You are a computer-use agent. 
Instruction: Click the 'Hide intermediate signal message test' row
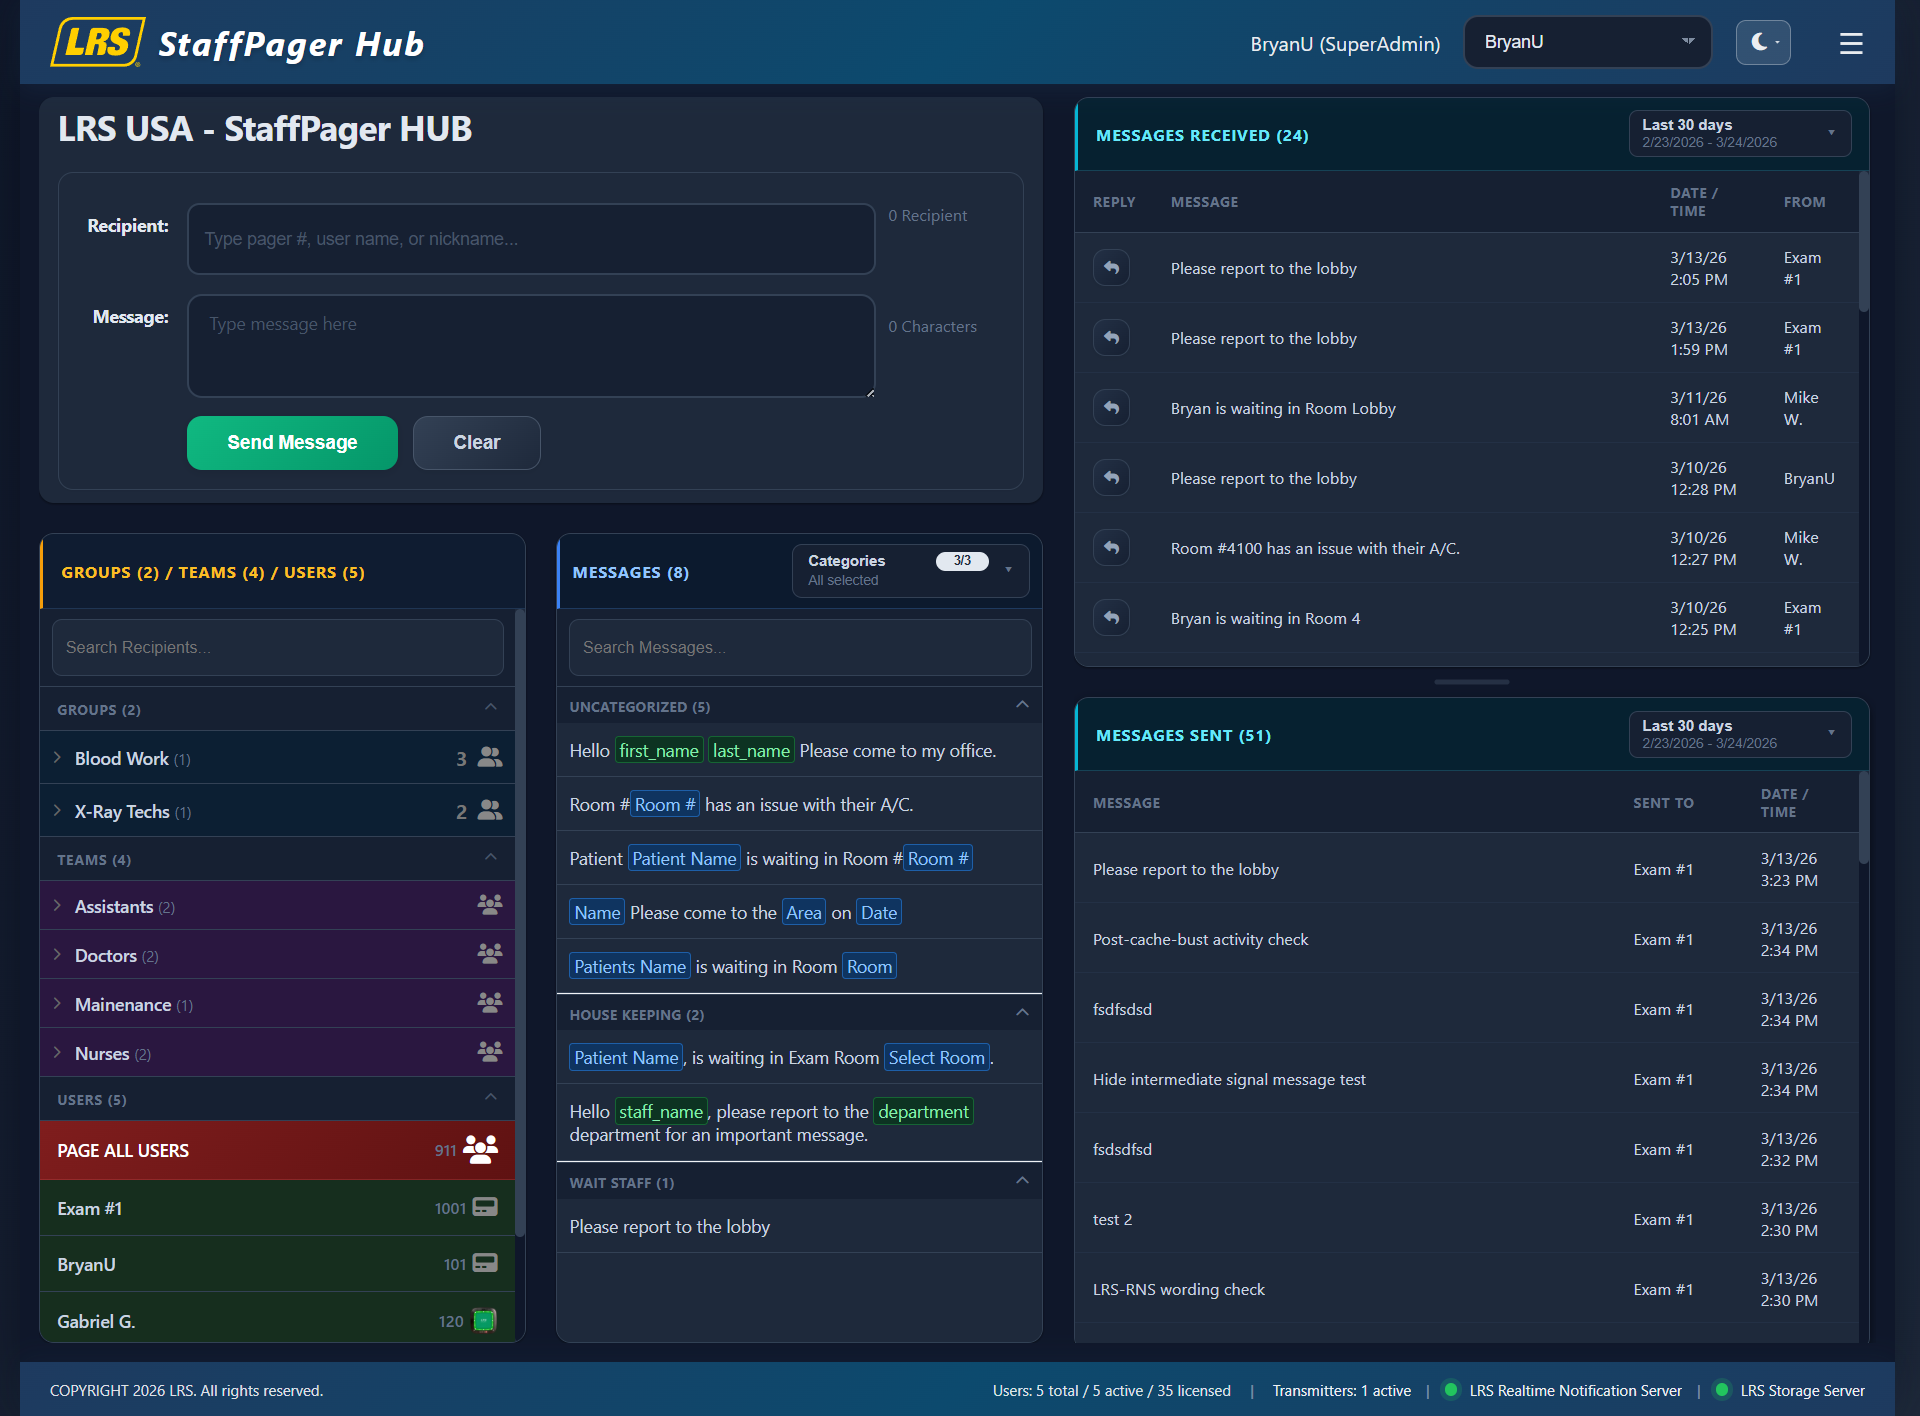coord(1467,1079)
